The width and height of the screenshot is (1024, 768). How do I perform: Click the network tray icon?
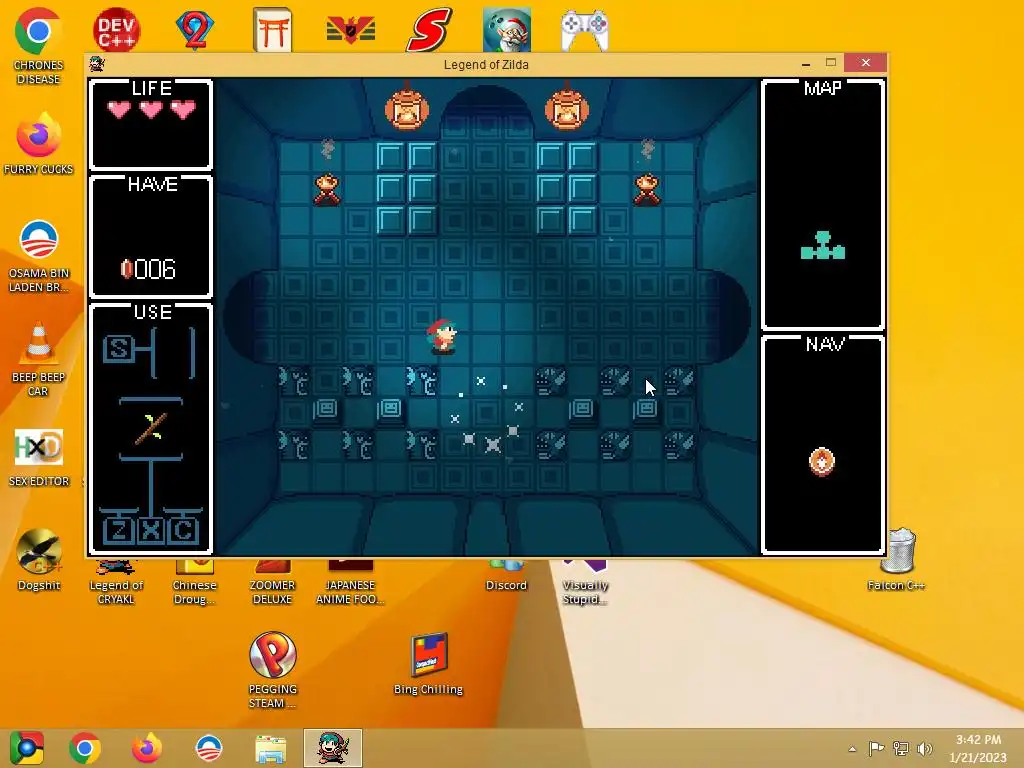(x=901, y=748)
